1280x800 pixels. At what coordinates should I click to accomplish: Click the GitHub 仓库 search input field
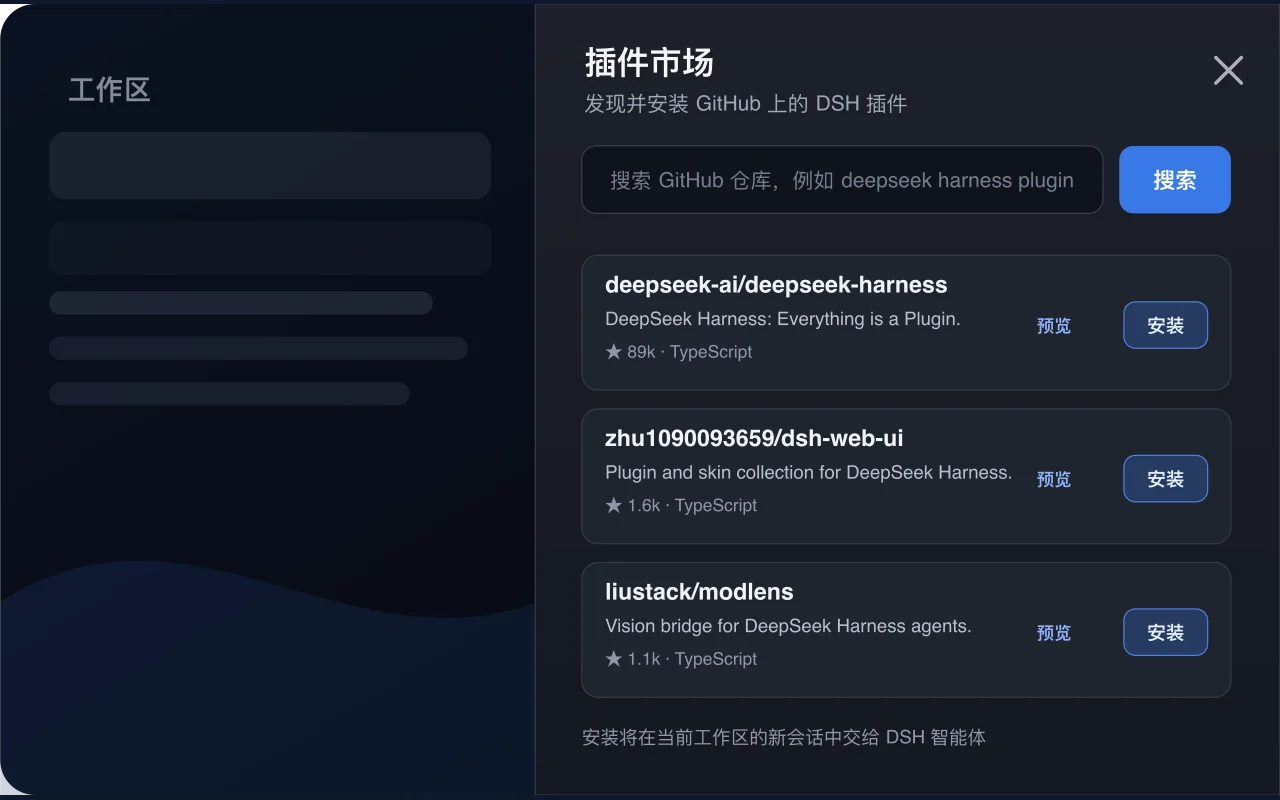842,180
